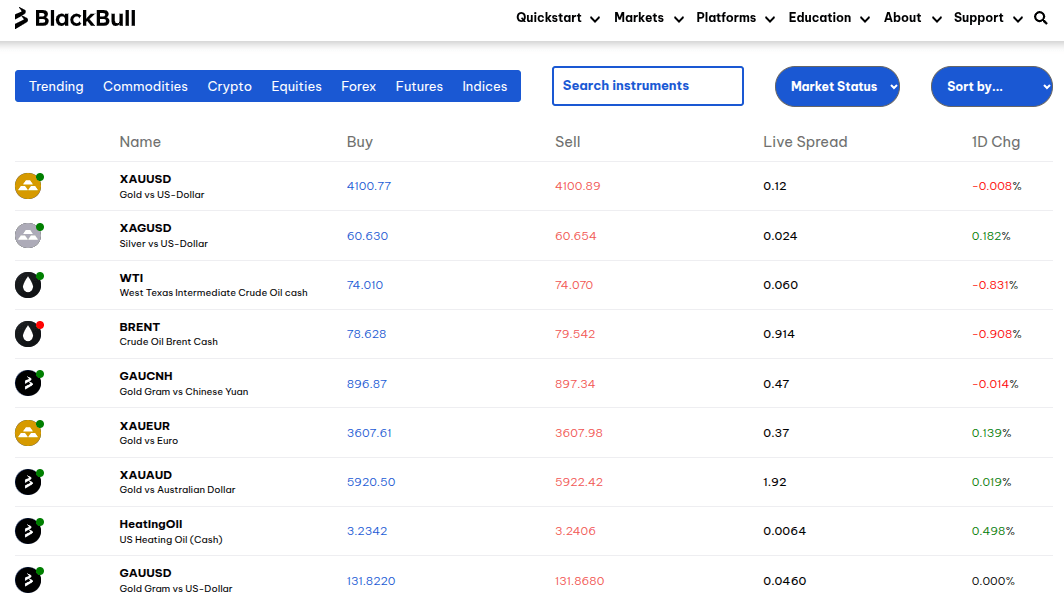The width and height of the screenshot is (1064, 603).
Task: Open the XAUUSD instrument name
Action: pos(145,179)
